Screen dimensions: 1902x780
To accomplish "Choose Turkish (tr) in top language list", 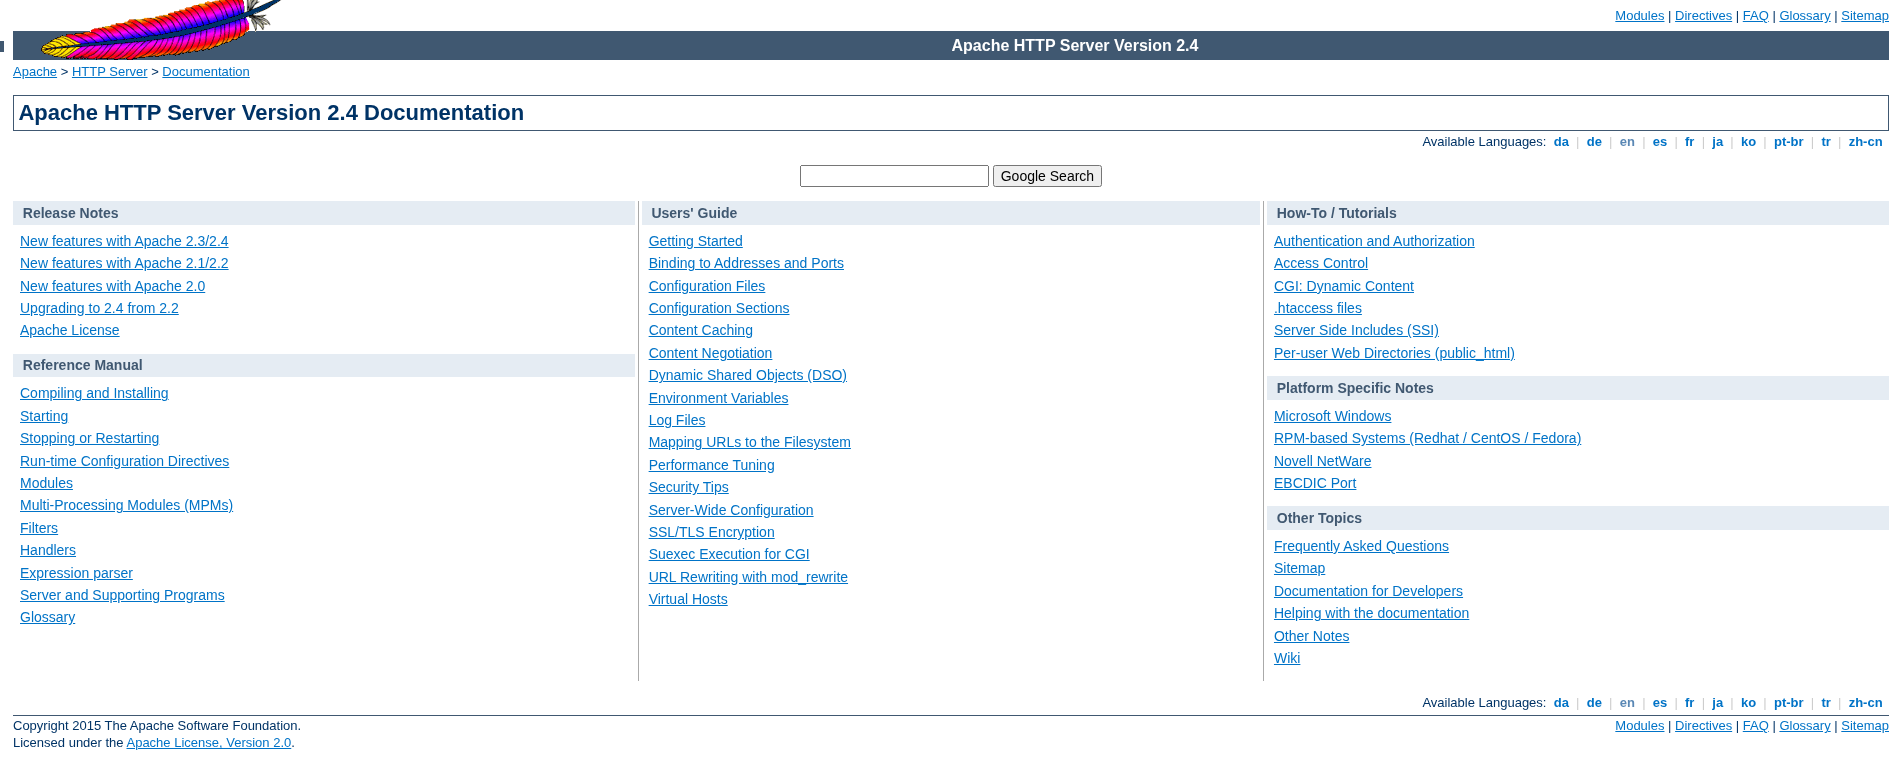I will point(1826,142).
